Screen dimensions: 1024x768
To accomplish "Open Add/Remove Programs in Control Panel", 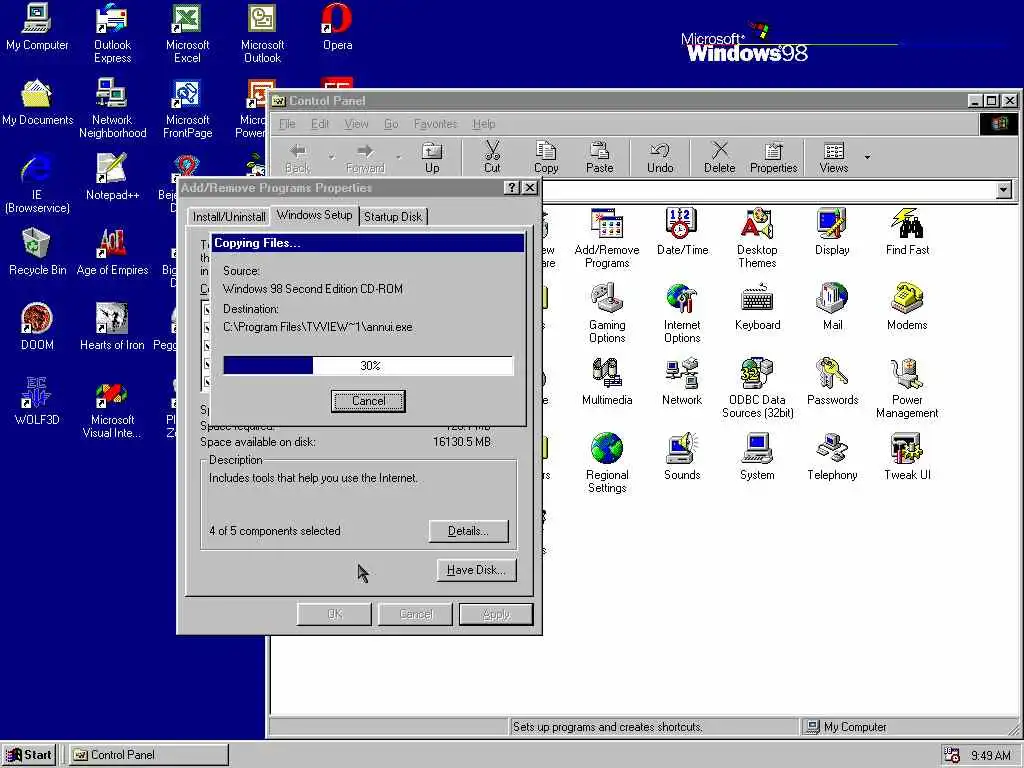I will pos(607,238).
